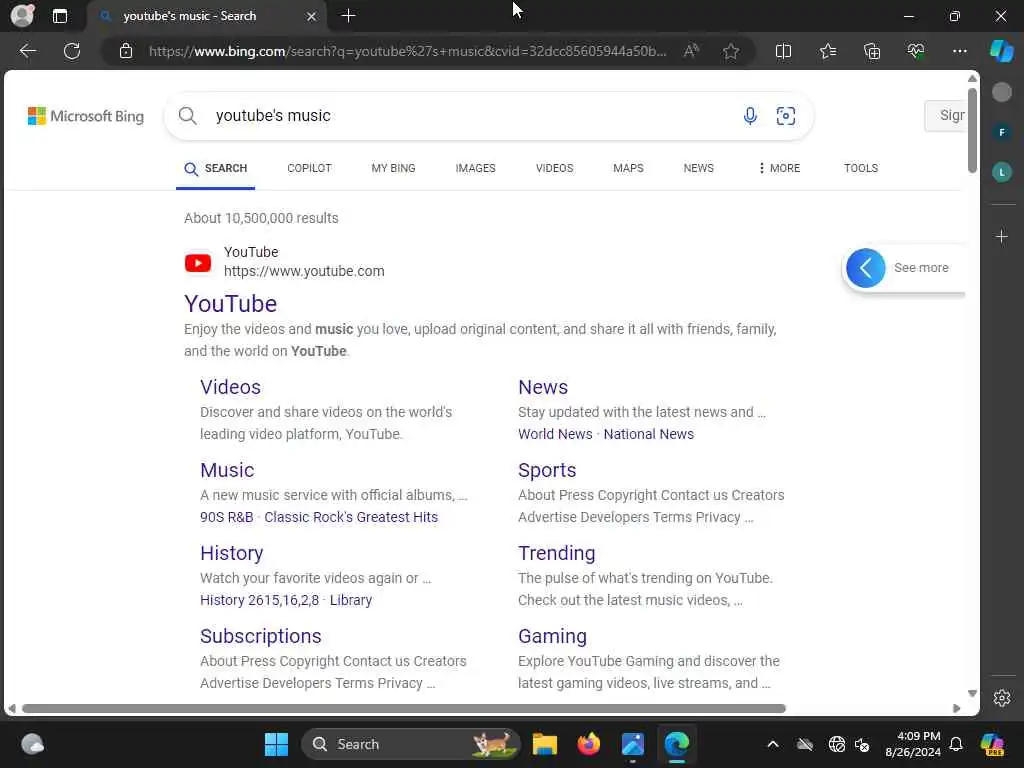Open the browser profile avatar
The height and width of the screenshot is (768, 1024).
pos(22,16)
